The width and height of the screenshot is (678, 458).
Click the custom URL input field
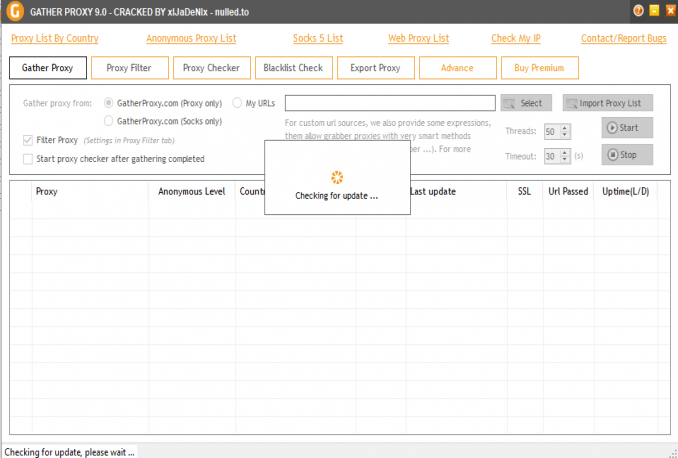coord(390,103)
